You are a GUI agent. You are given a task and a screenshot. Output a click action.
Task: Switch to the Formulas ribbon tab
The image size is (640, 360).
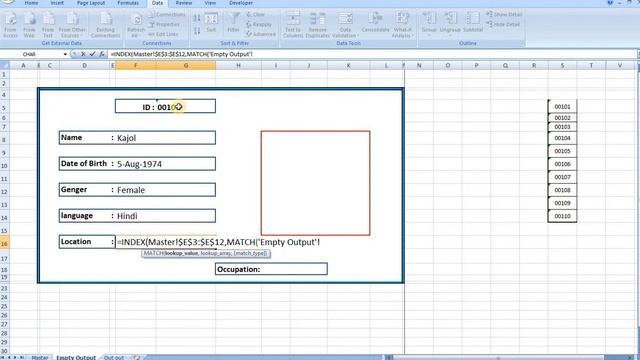[128, 3]
